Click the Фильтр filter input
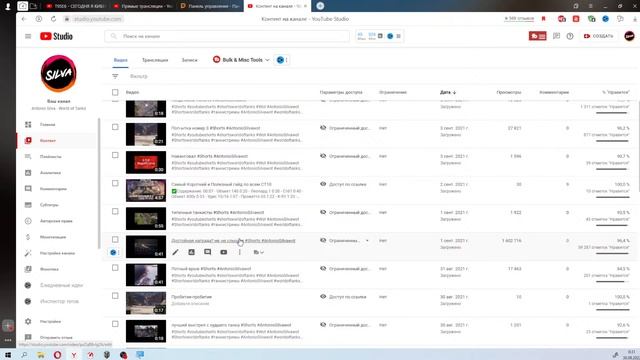This screenshot has height=360, width=640. [139, 76]
